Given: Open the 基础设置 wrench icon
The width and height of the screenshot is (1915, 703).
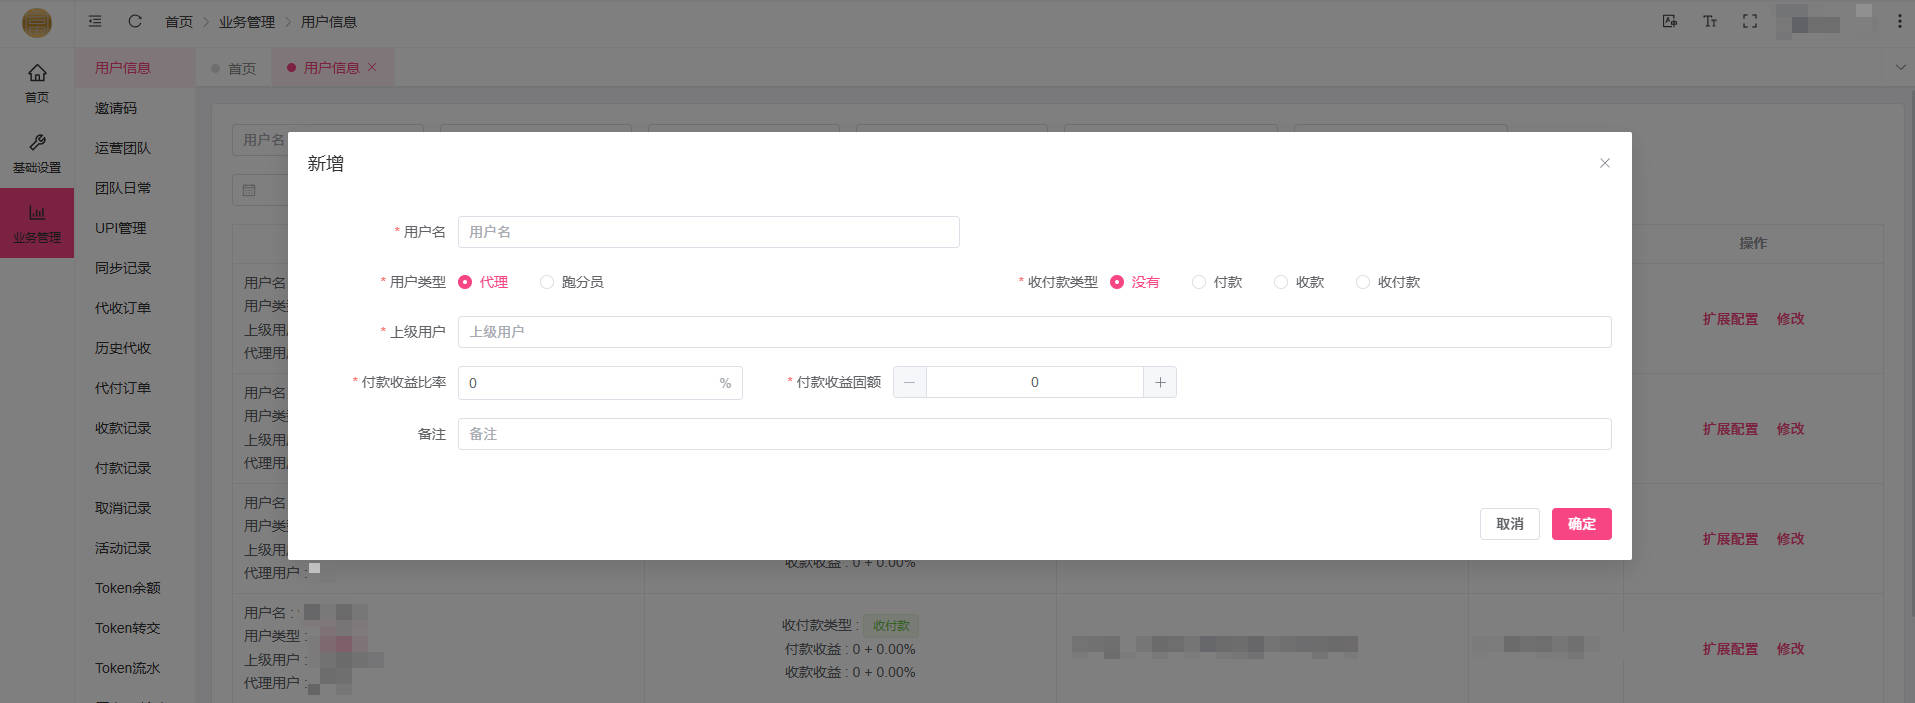Looking at the screenshot, I should pos(37,152).
